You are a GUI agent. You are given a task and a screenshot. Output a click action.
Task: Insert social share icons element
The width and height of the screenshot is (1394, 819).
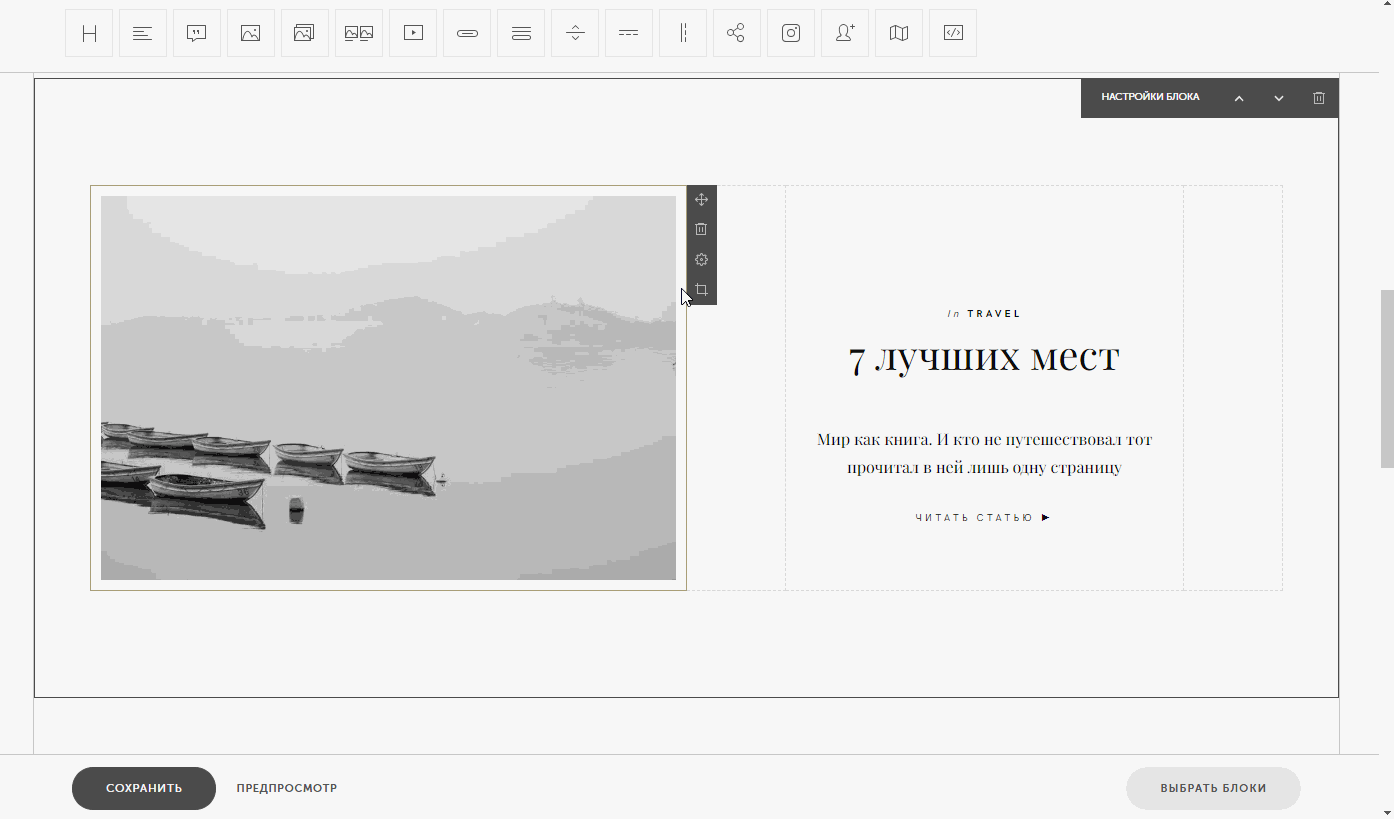tap(737, 33)
